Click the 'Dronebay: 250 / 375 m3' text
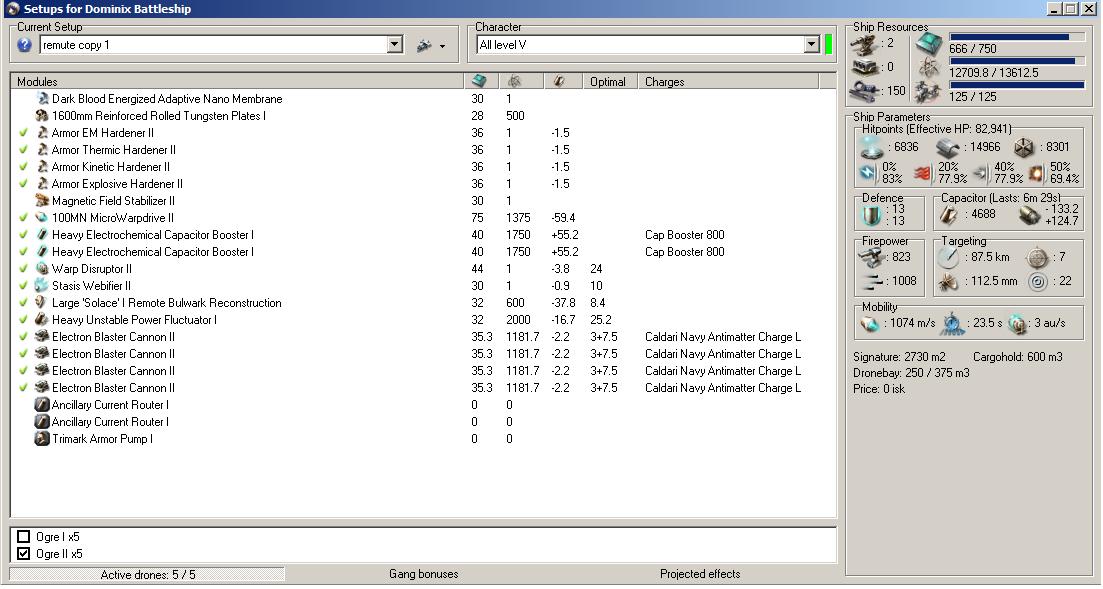This screenshot has height=589, width=1103. coord(911,373)
